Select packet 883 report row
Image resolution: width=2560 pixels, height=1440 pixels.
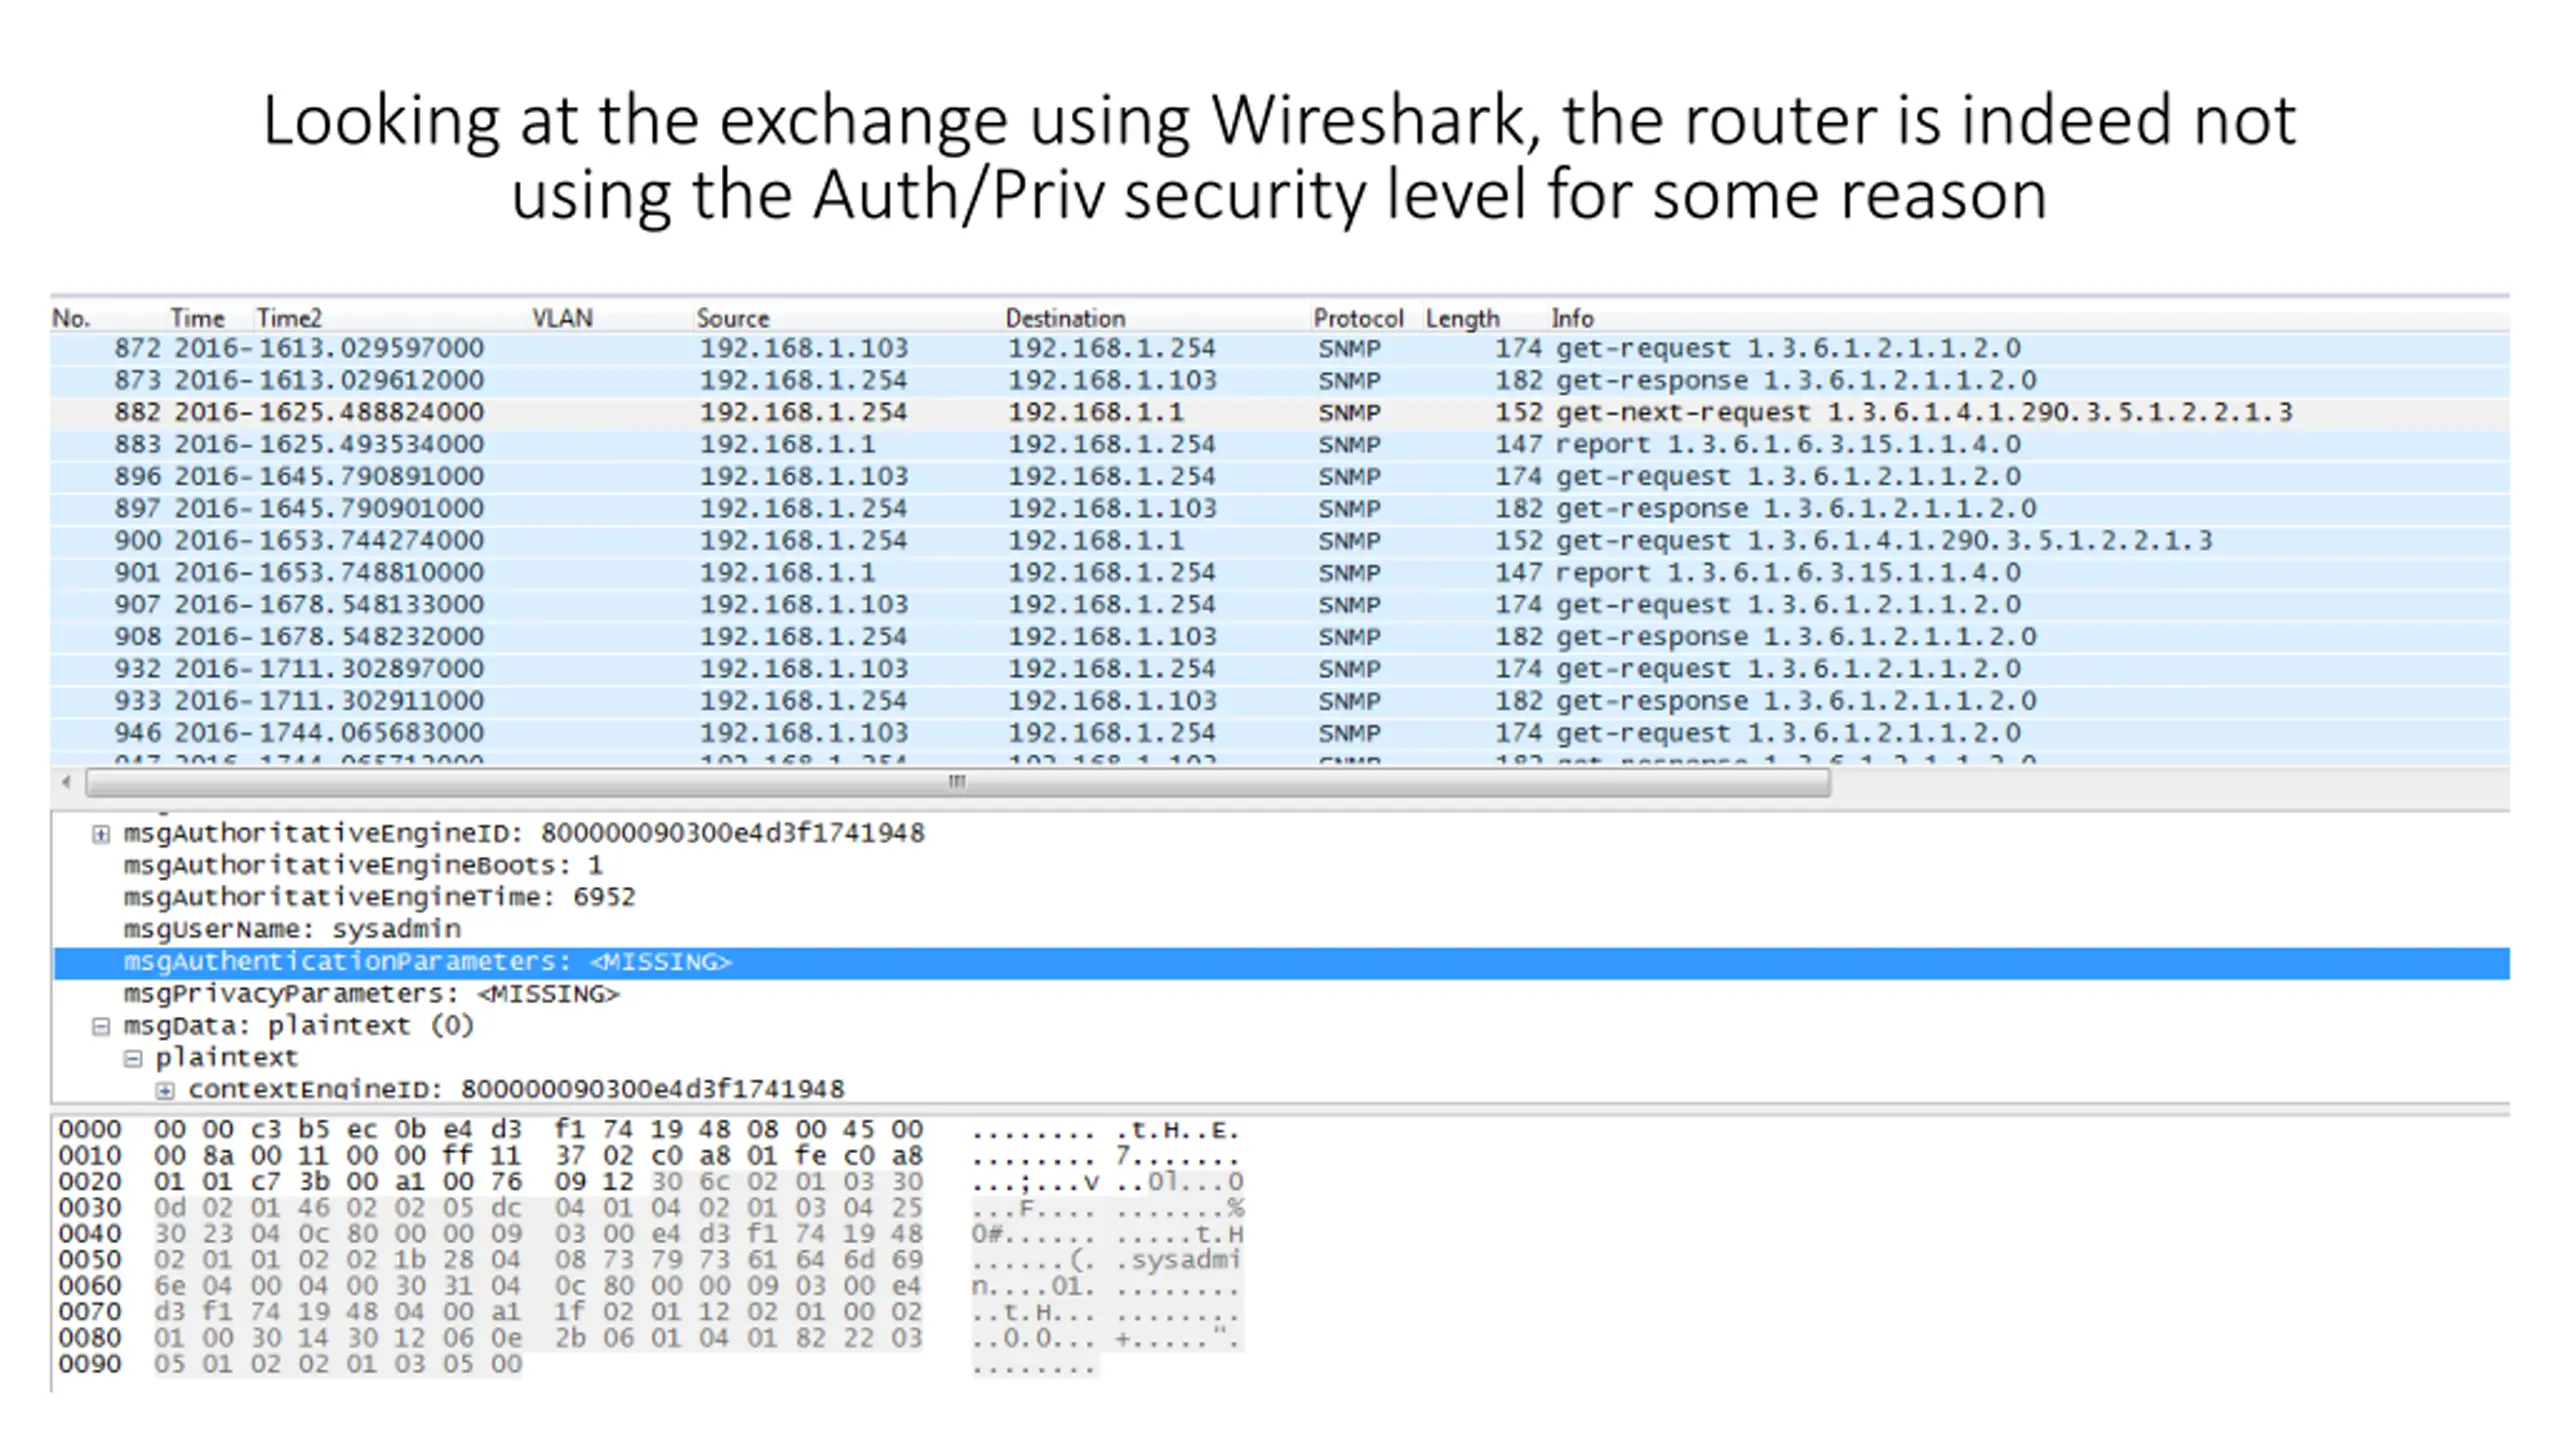click(1280, 445)
